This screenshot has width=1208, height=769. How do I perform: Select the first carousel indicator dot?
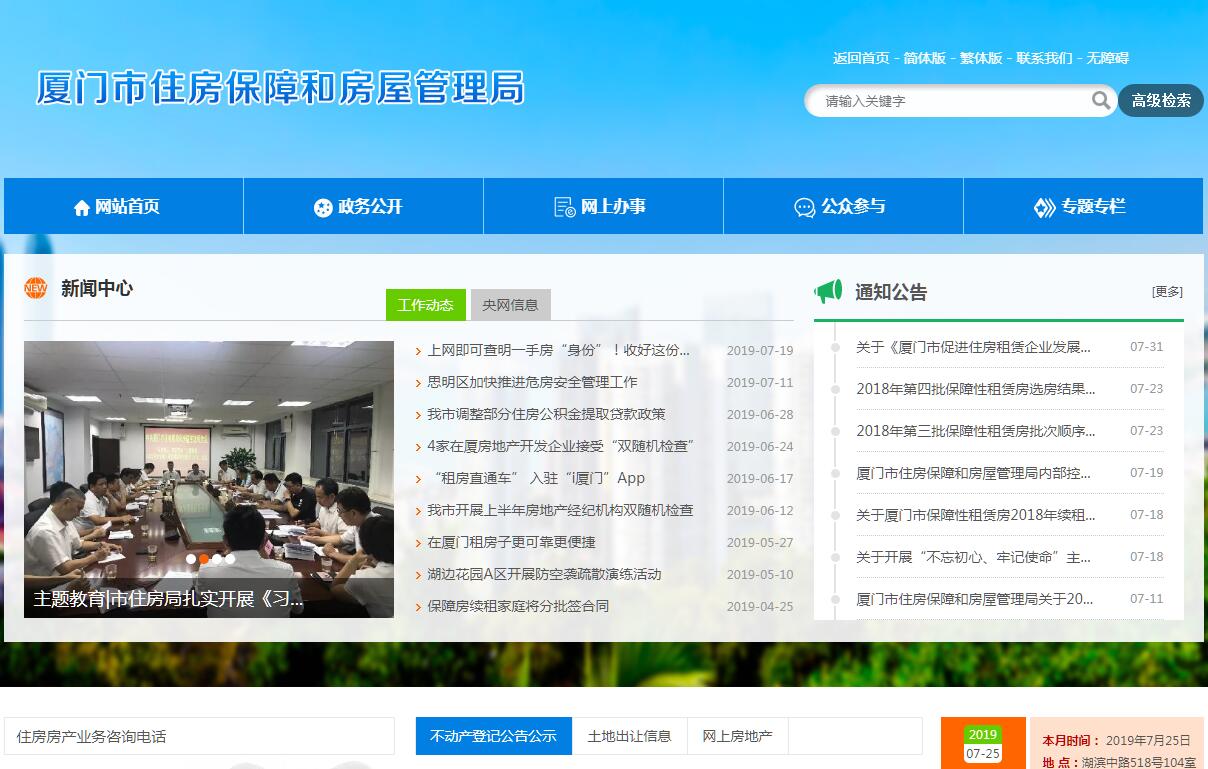191,559
